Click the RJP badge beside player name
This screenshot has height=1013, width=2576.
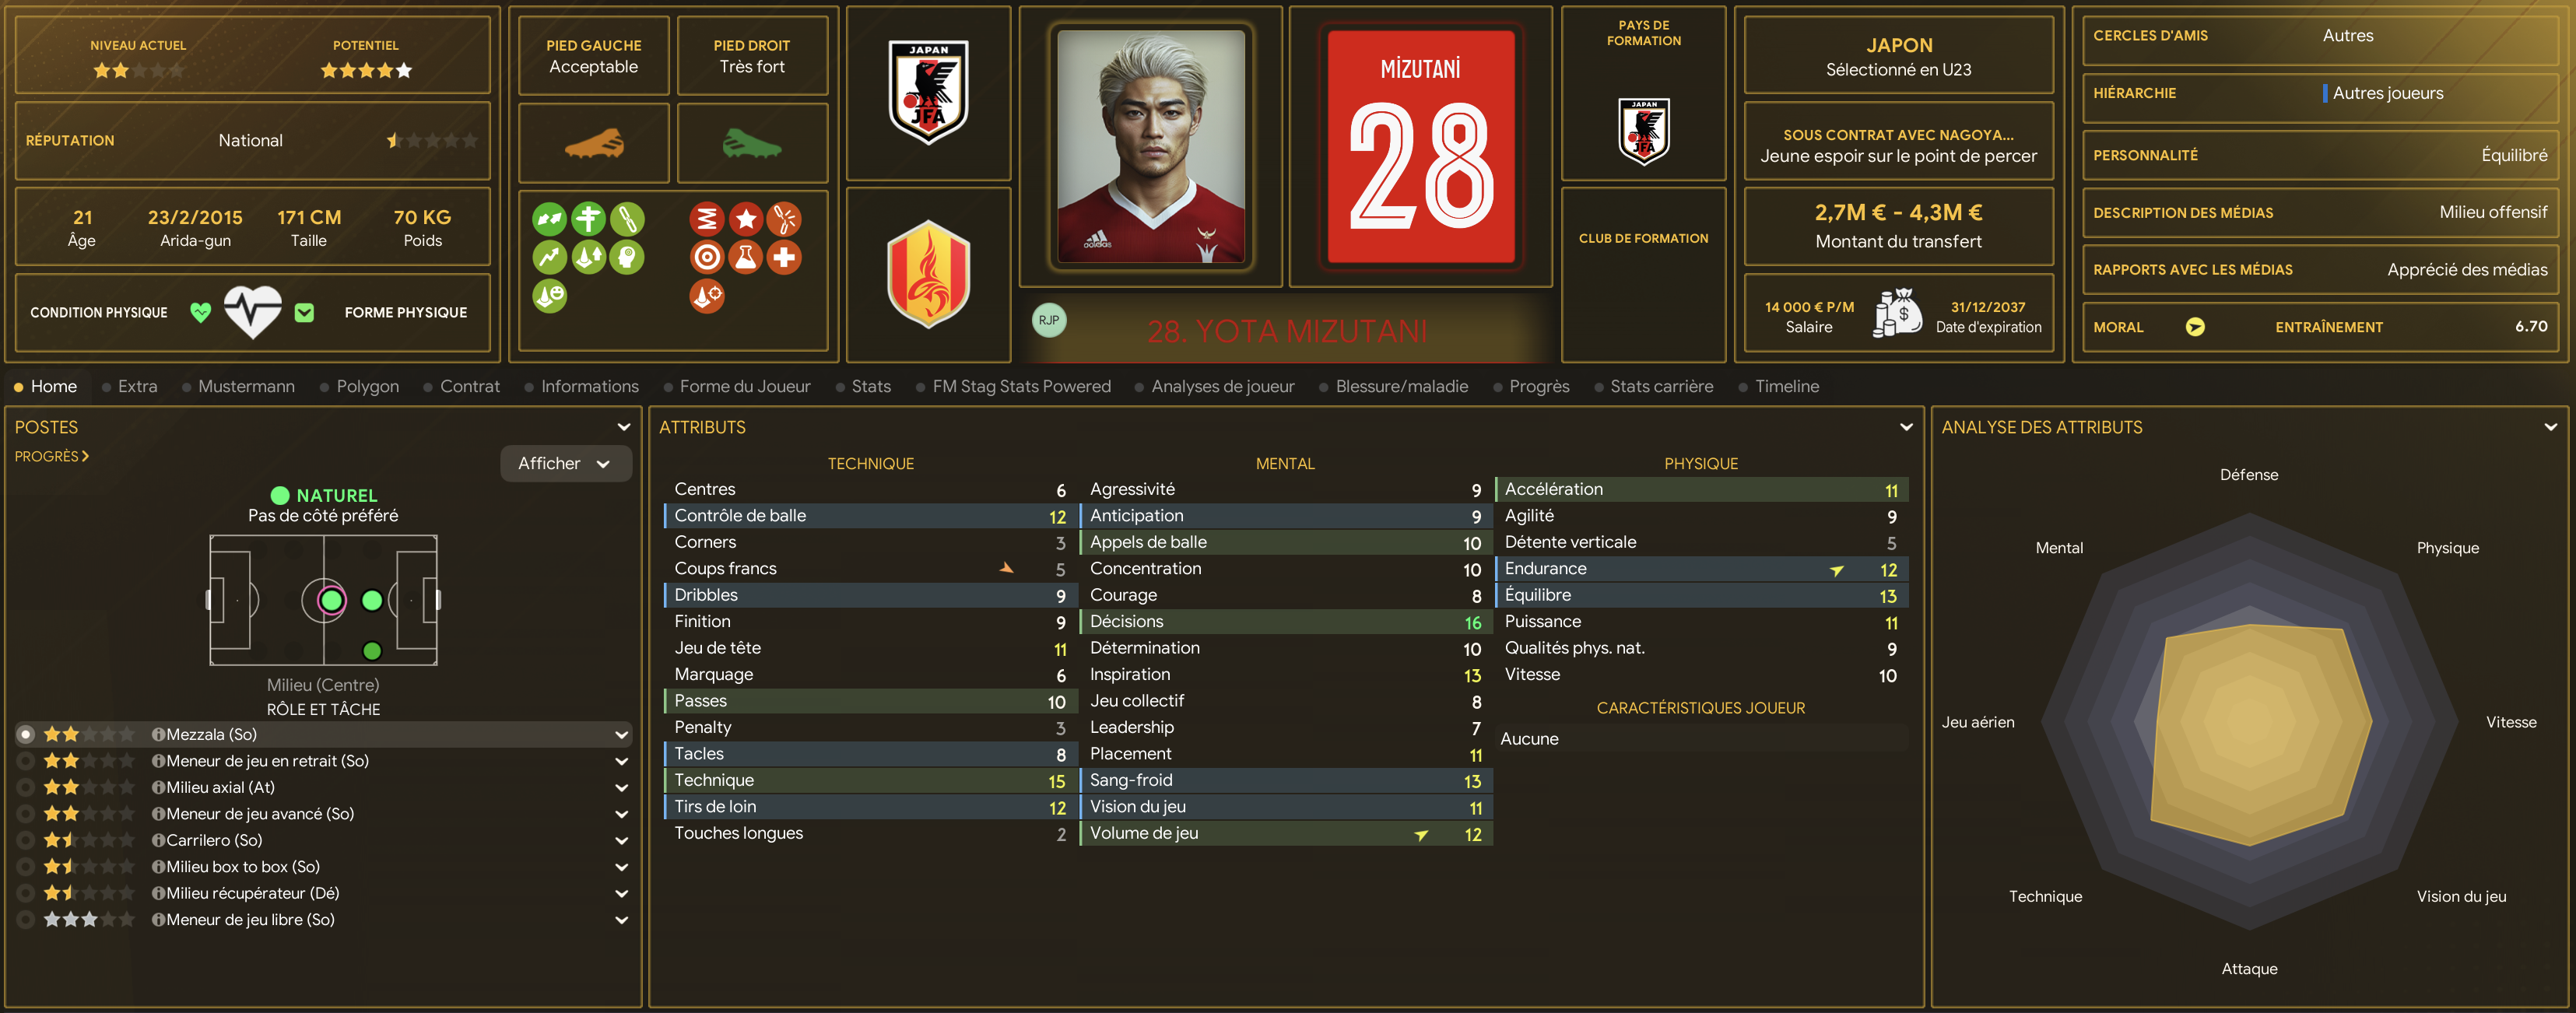(1049, 320)
